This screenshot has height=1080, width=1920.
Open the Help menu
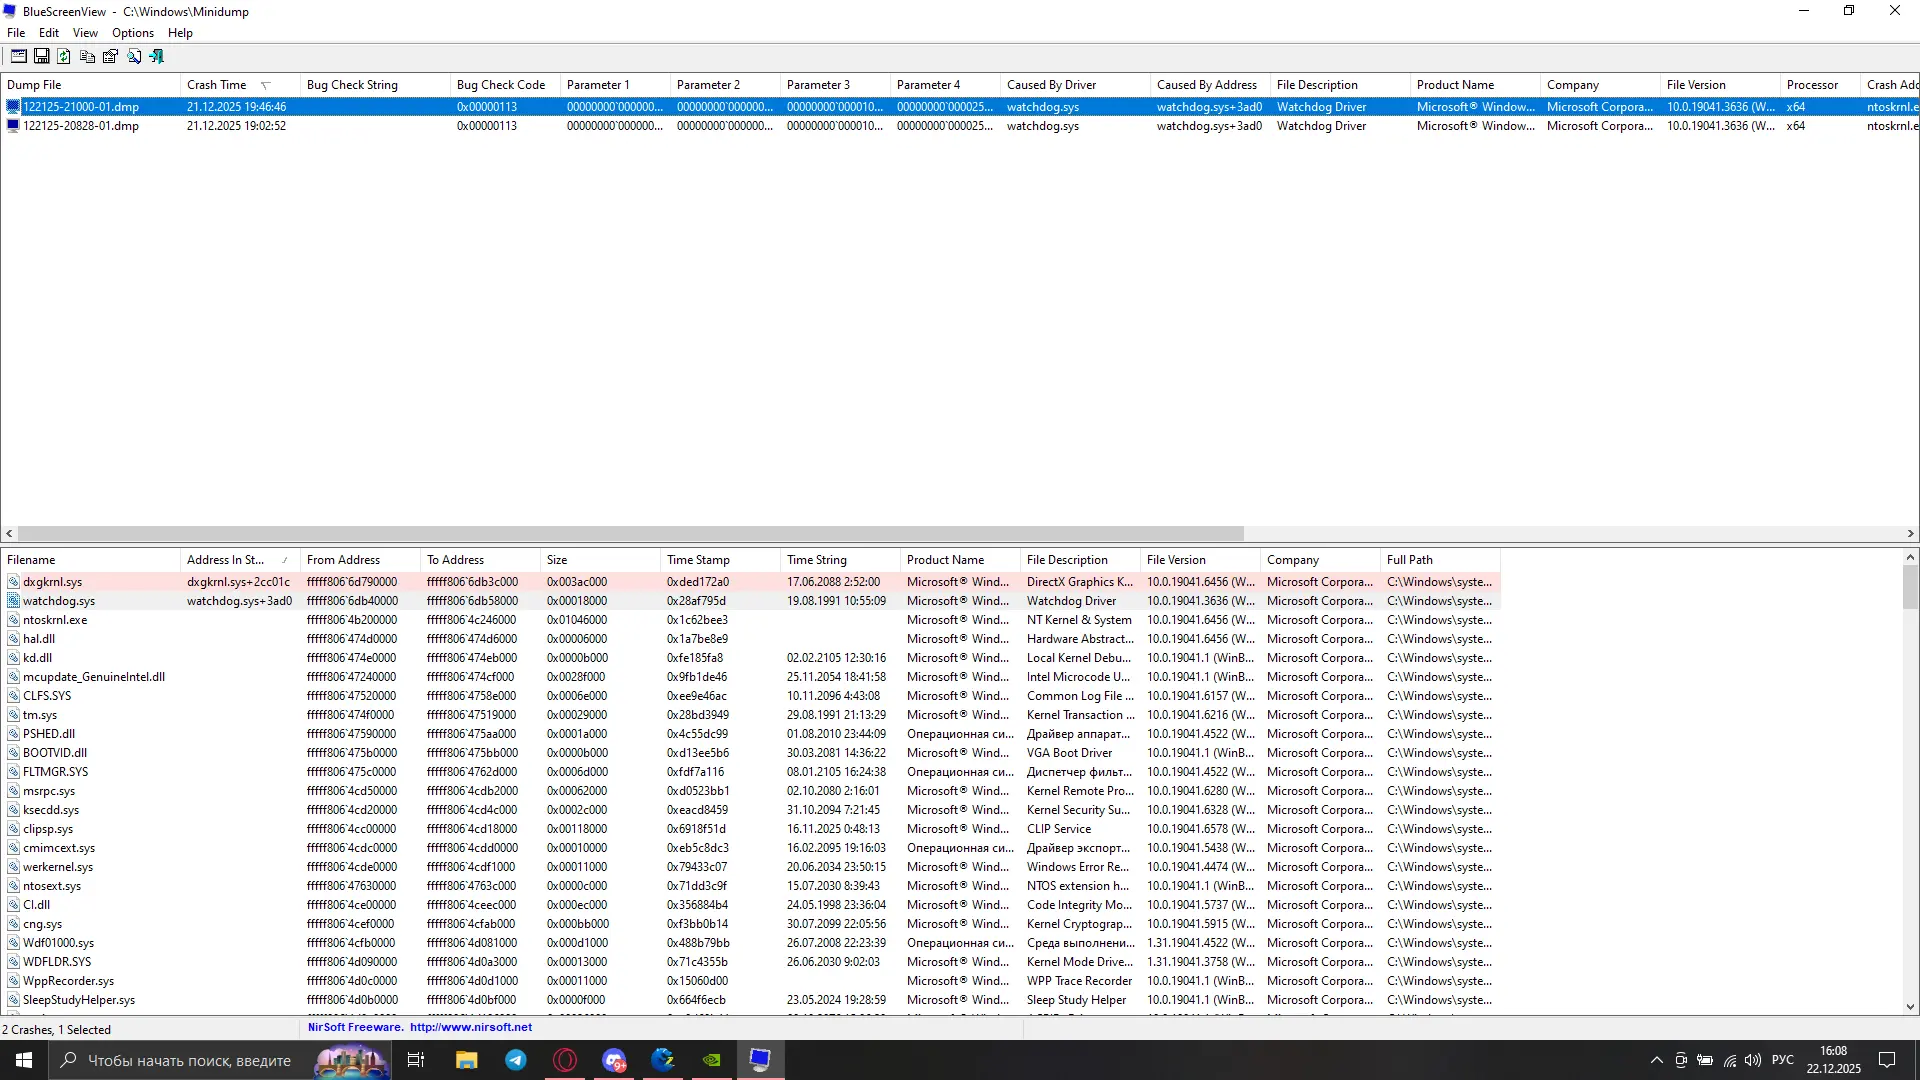click(180, 33)
